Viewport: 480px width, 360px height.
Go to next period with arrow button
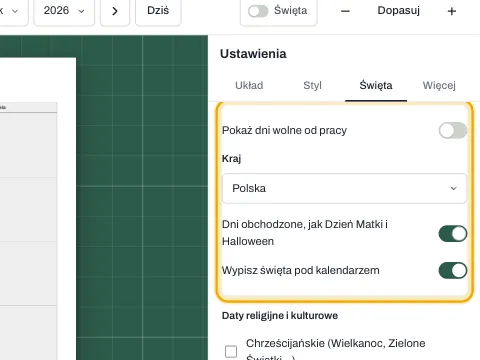click(x=115, y=11)
